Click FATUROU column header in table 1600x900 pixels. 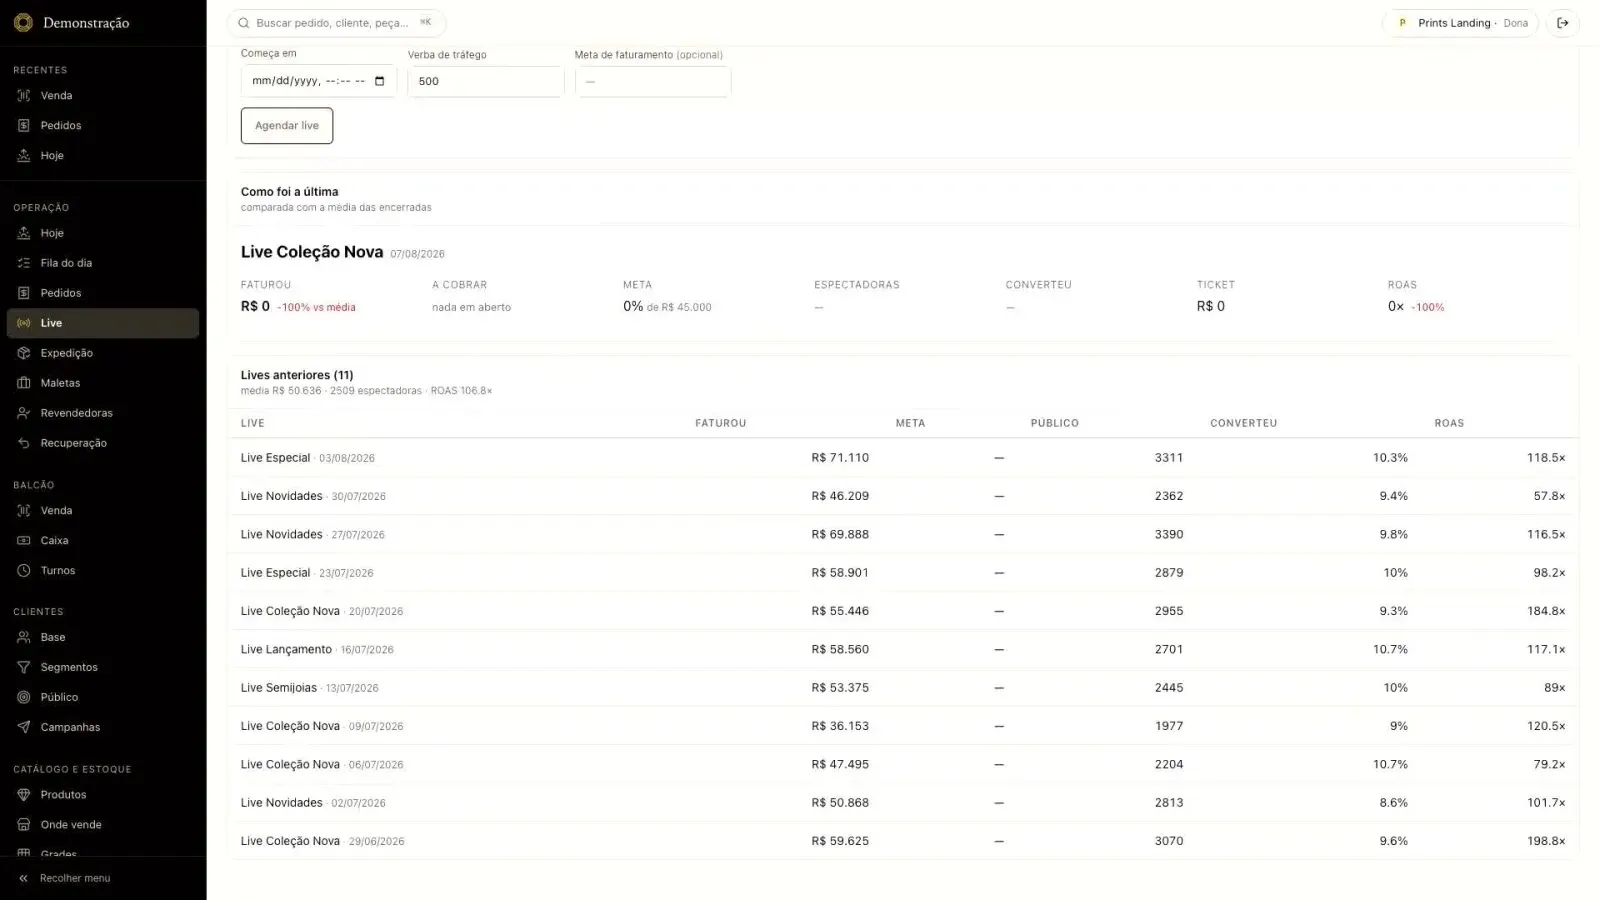721,423
